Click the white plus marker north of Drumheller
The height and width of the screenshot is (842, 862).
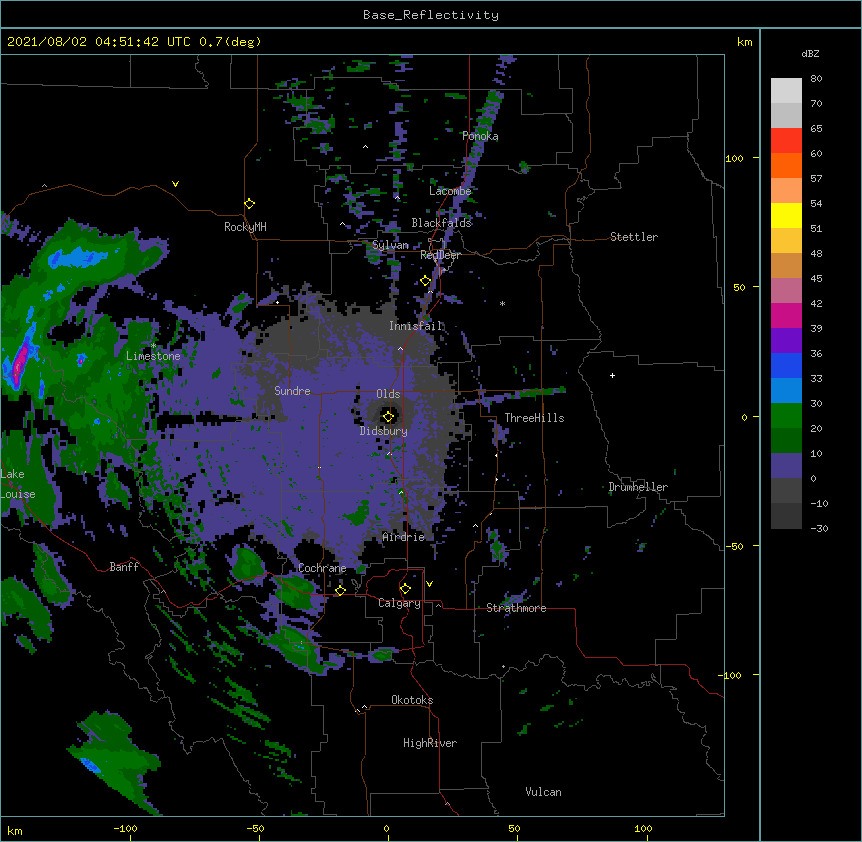point(612,375)
